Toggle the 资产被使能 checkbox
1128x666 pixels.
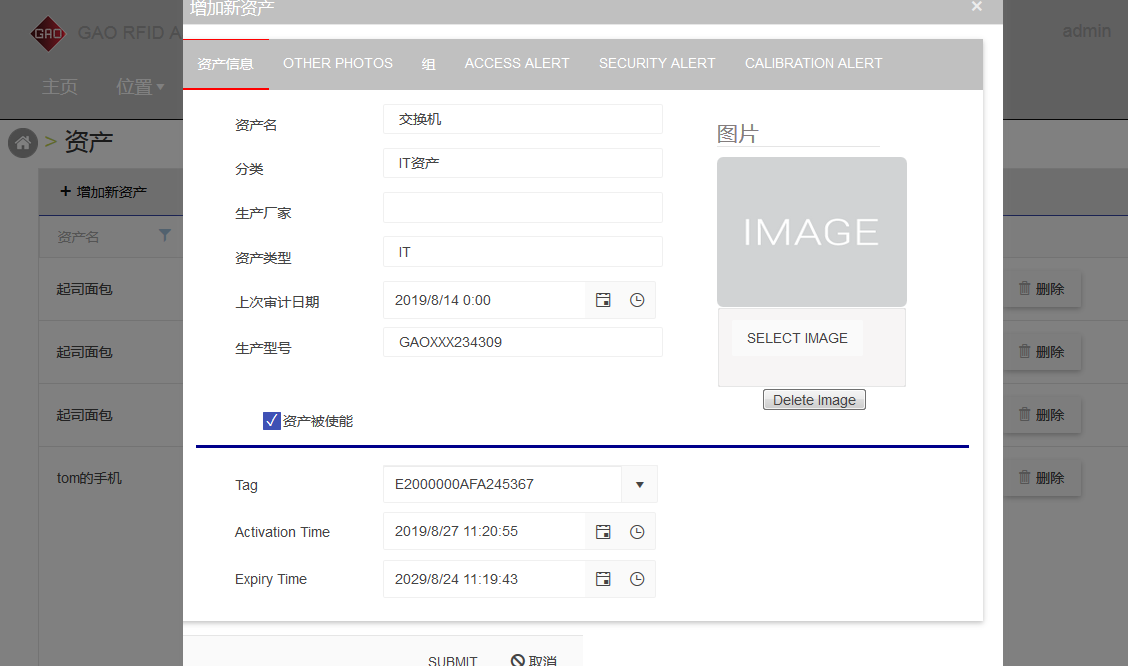[x=271, y=421]
